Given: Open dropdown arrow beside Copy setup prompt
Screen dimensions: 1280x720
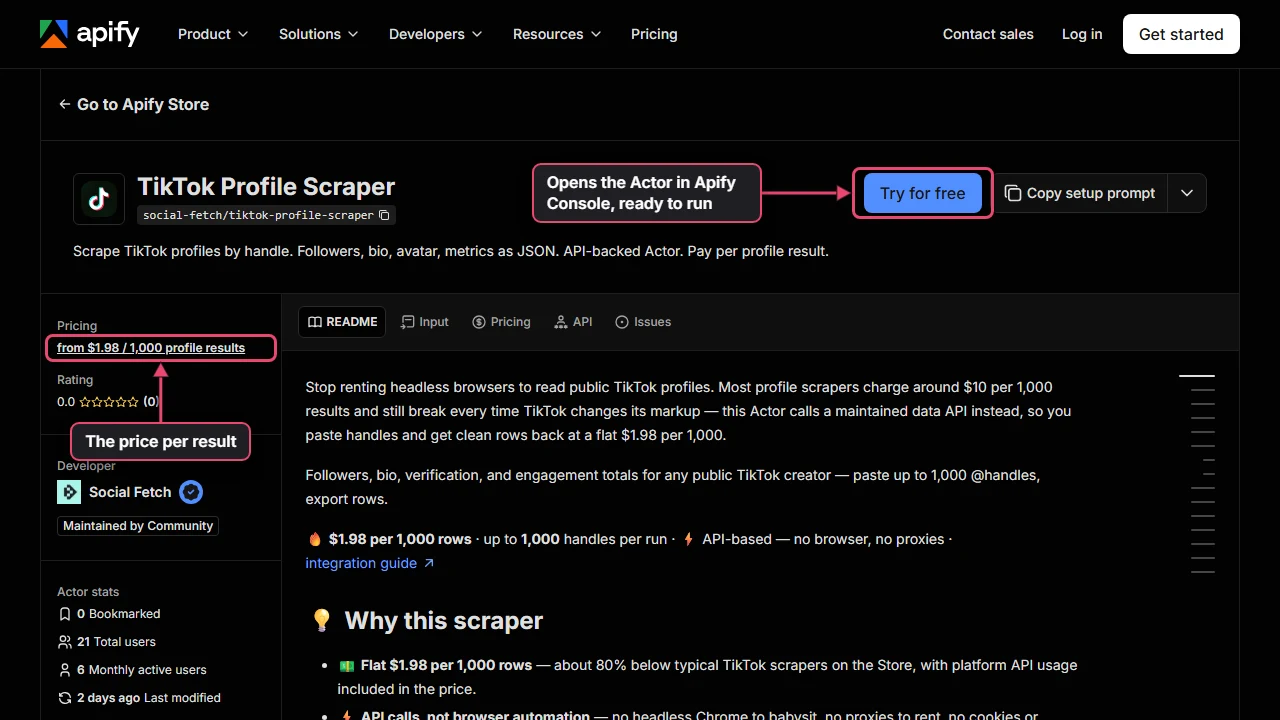Looking at the screenshot, I should click(x=1187, y=193).
